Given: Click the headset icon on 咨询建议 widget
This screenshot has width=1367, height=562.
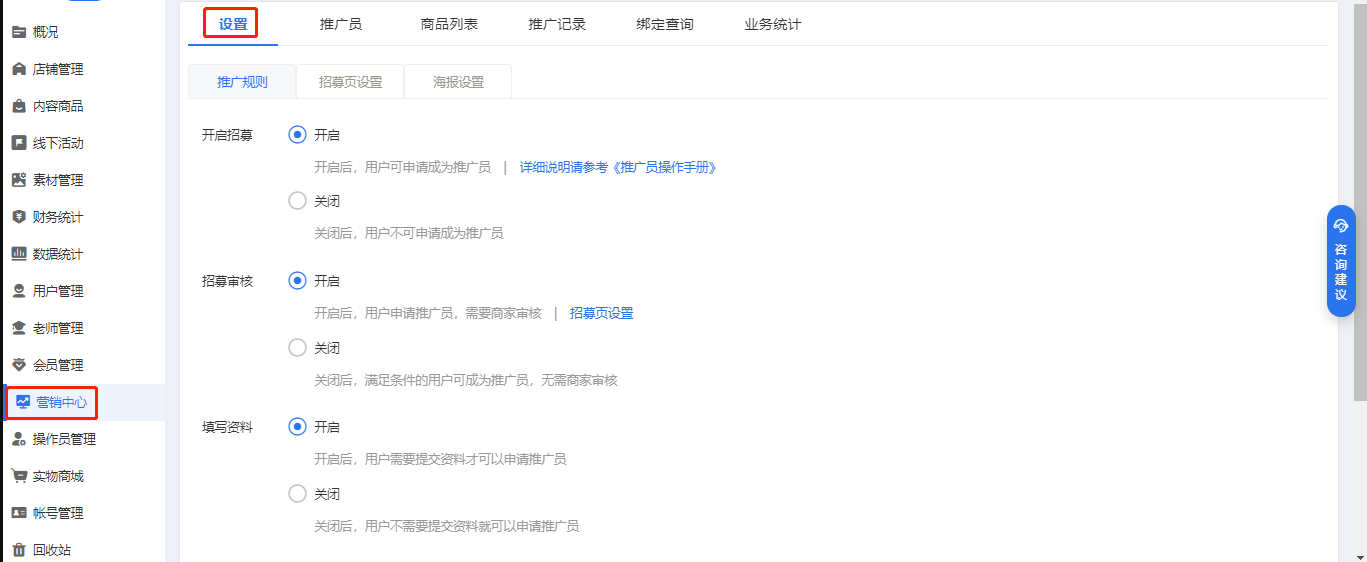Looking at the screenshot, I should 1341,226.
